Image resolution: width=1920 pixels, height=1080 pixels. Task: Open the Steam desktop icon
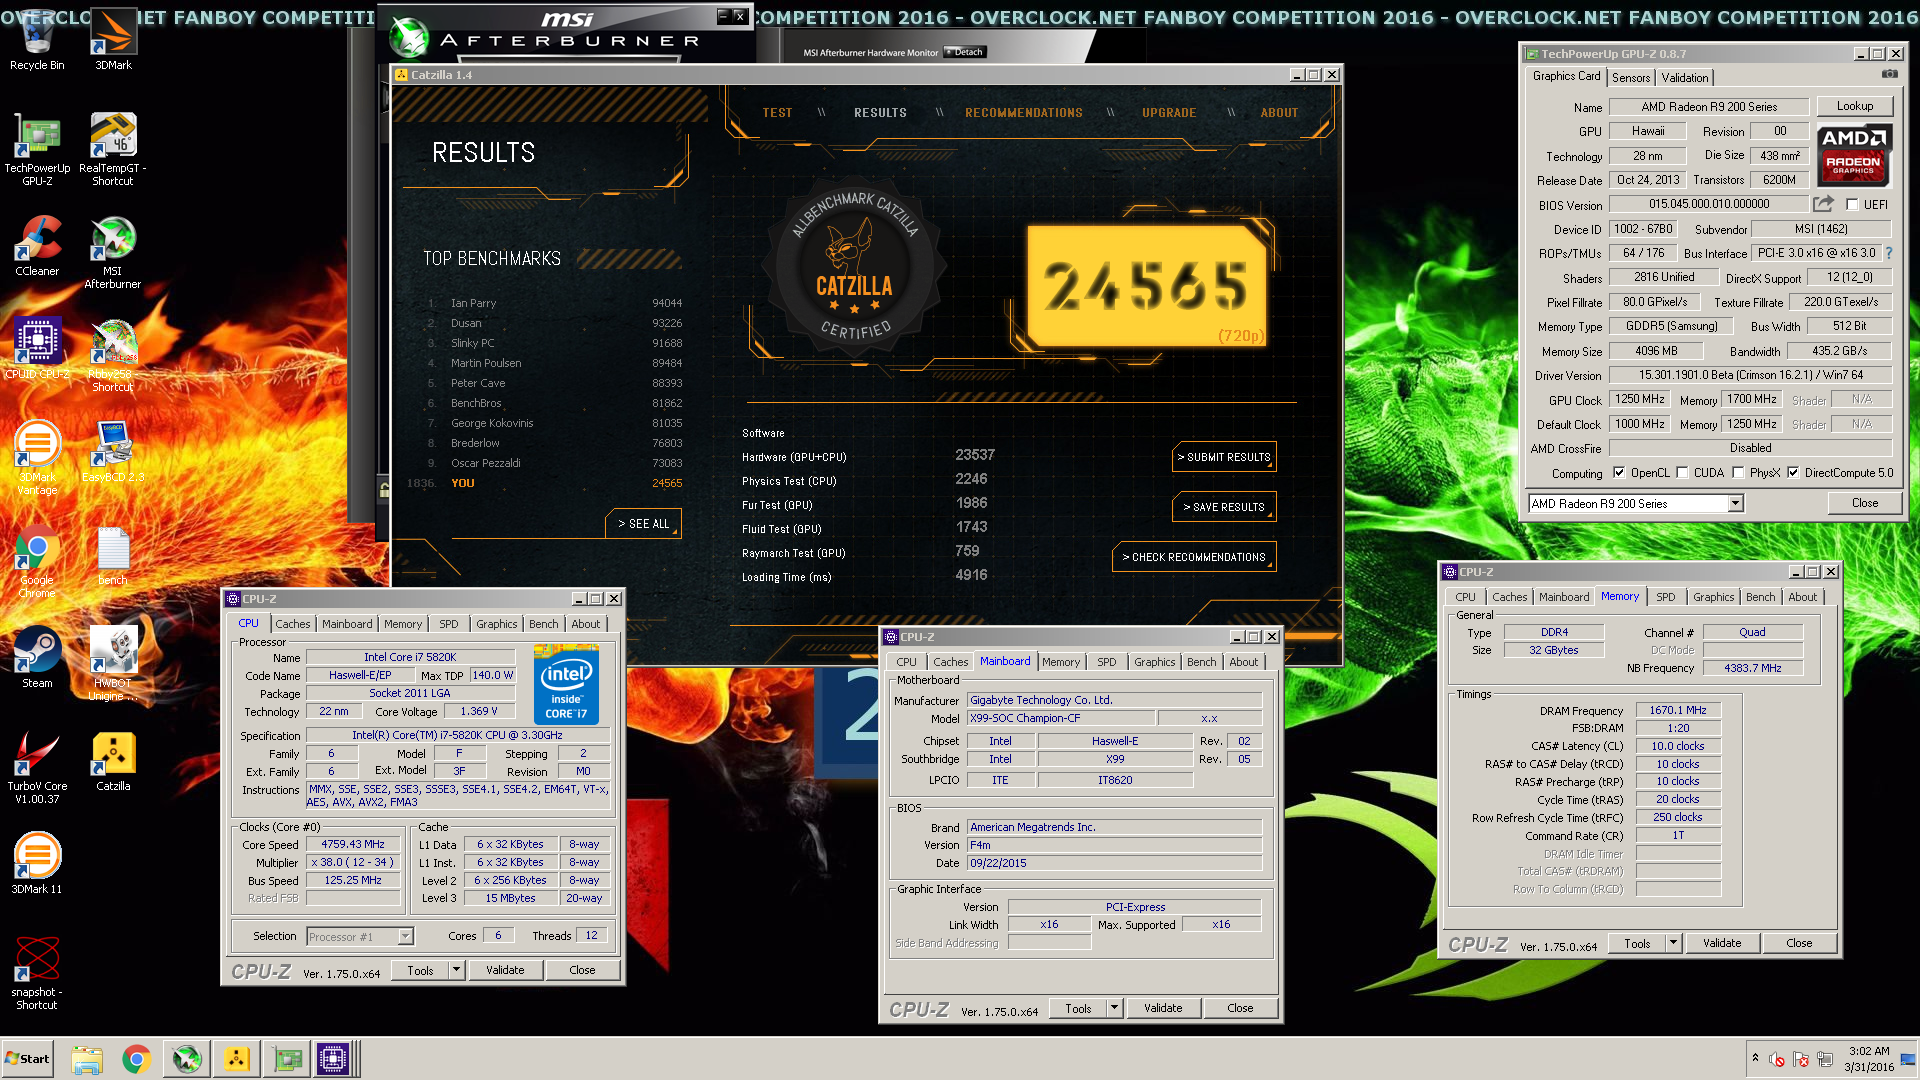tap(37, 658)
